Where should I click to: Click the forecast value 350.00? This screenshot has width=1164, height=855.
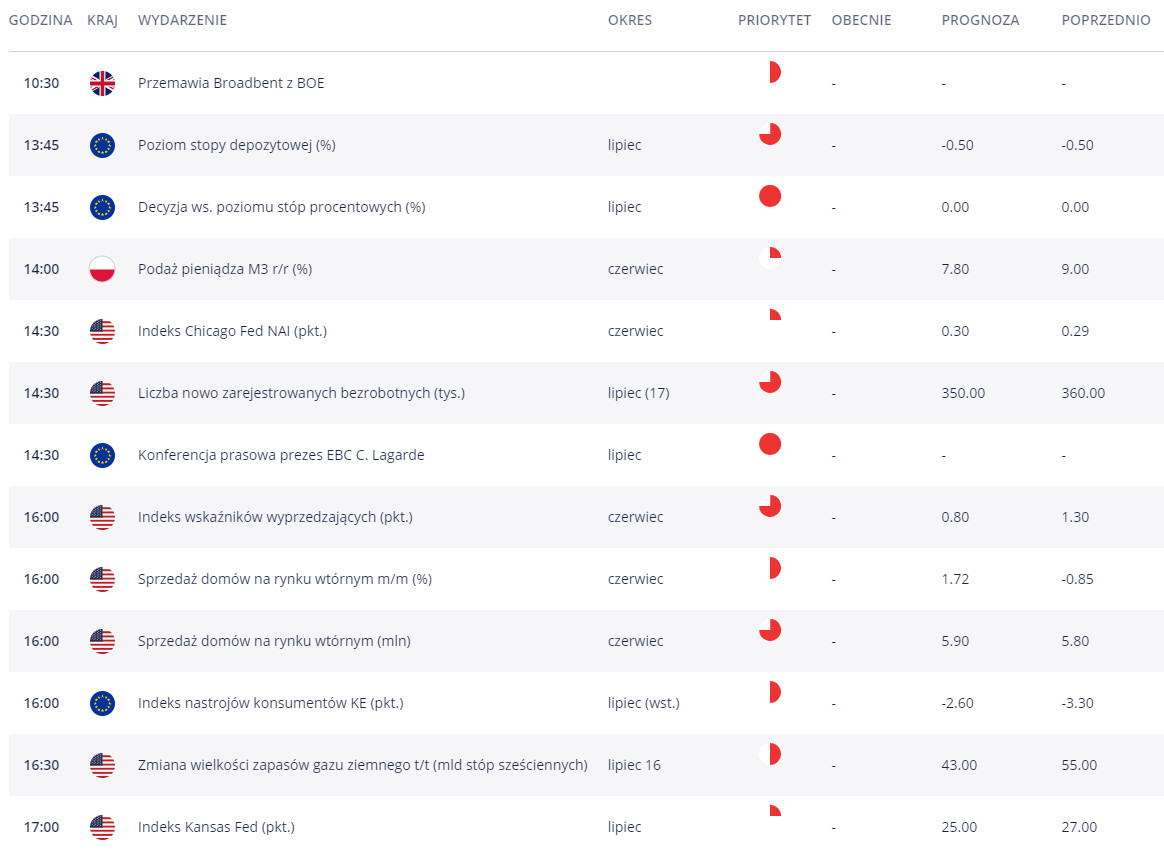964,393
